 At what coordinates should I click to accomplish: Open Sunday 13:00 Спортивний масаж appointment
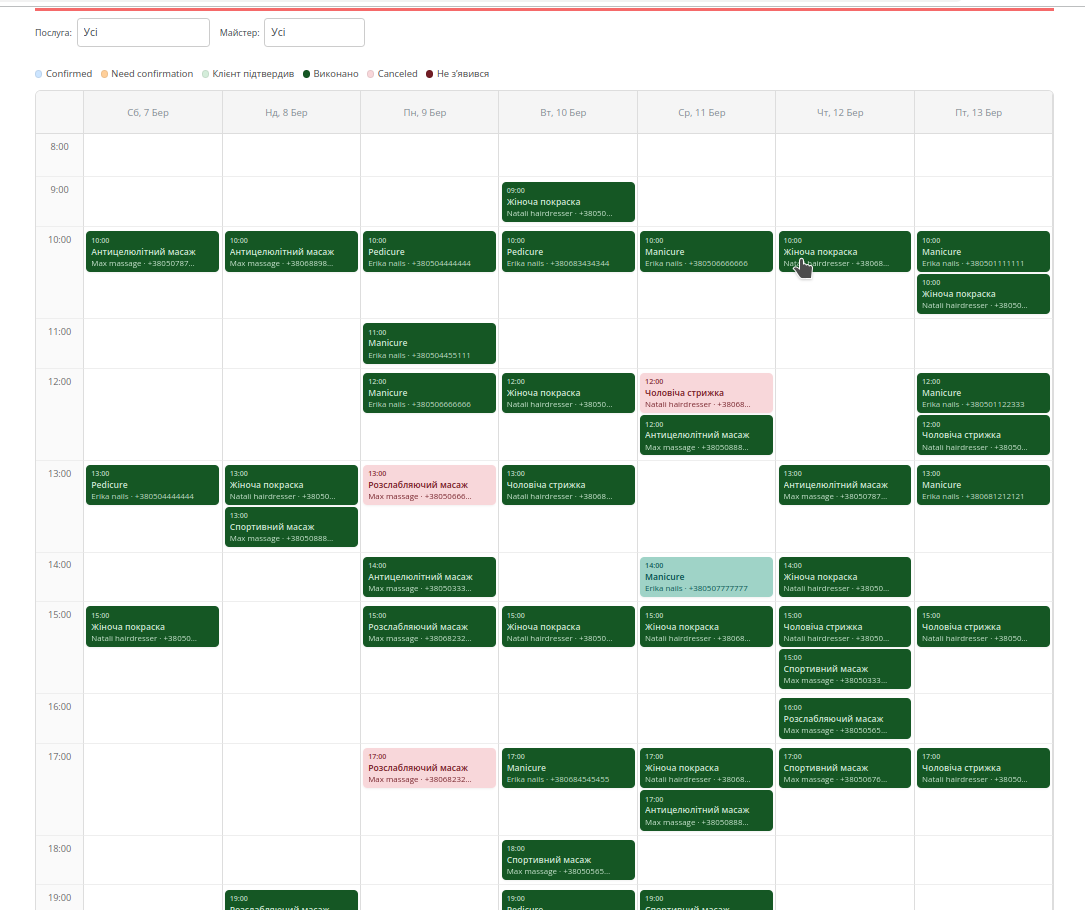290,527
